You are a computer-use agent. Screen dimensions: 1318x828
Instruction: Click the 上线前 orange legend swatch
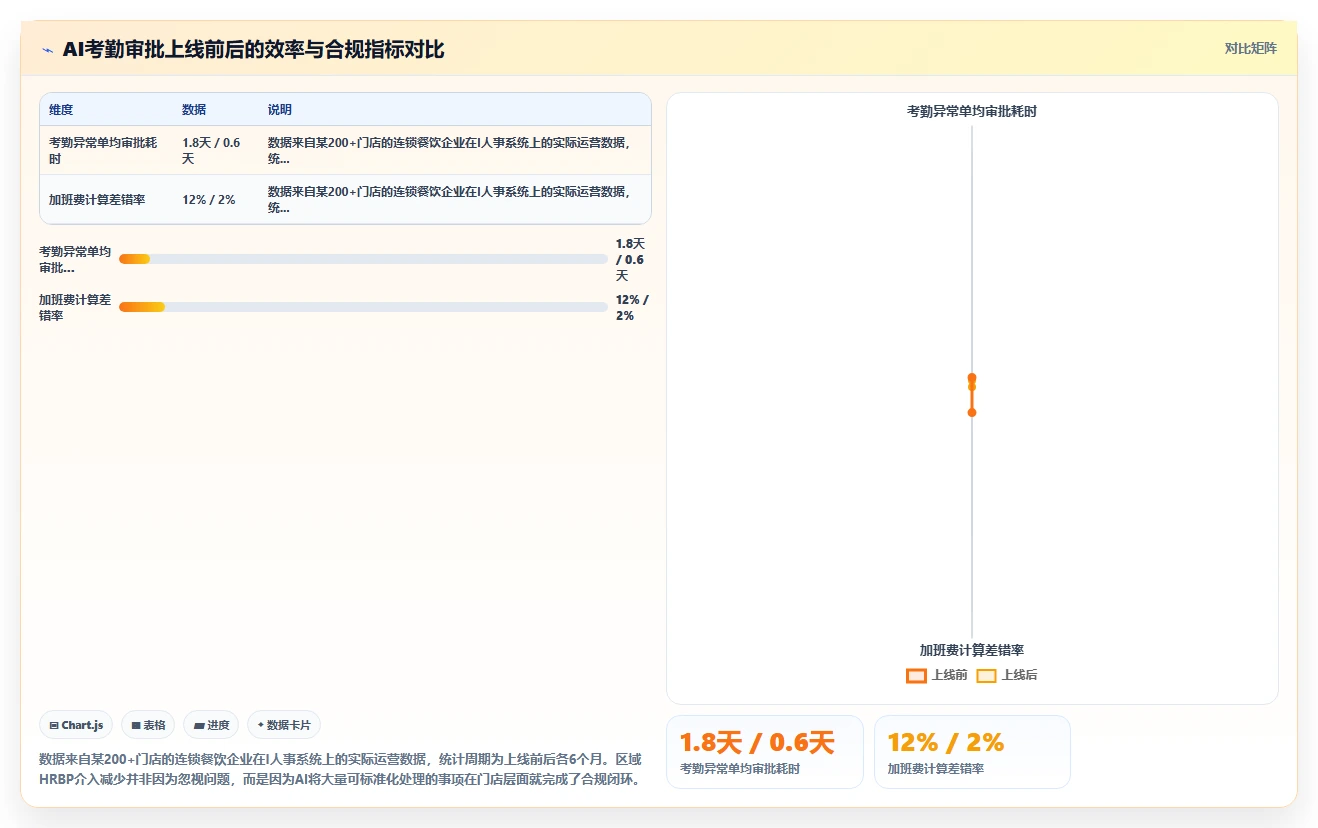916,675
